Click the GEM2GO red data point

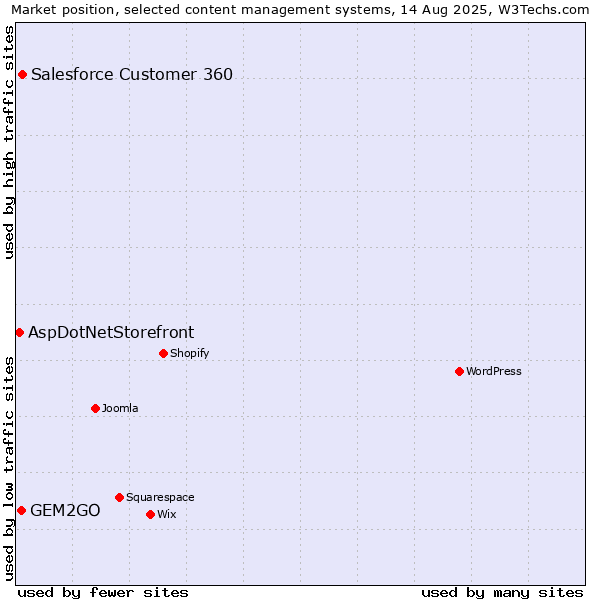click(21, 510)
